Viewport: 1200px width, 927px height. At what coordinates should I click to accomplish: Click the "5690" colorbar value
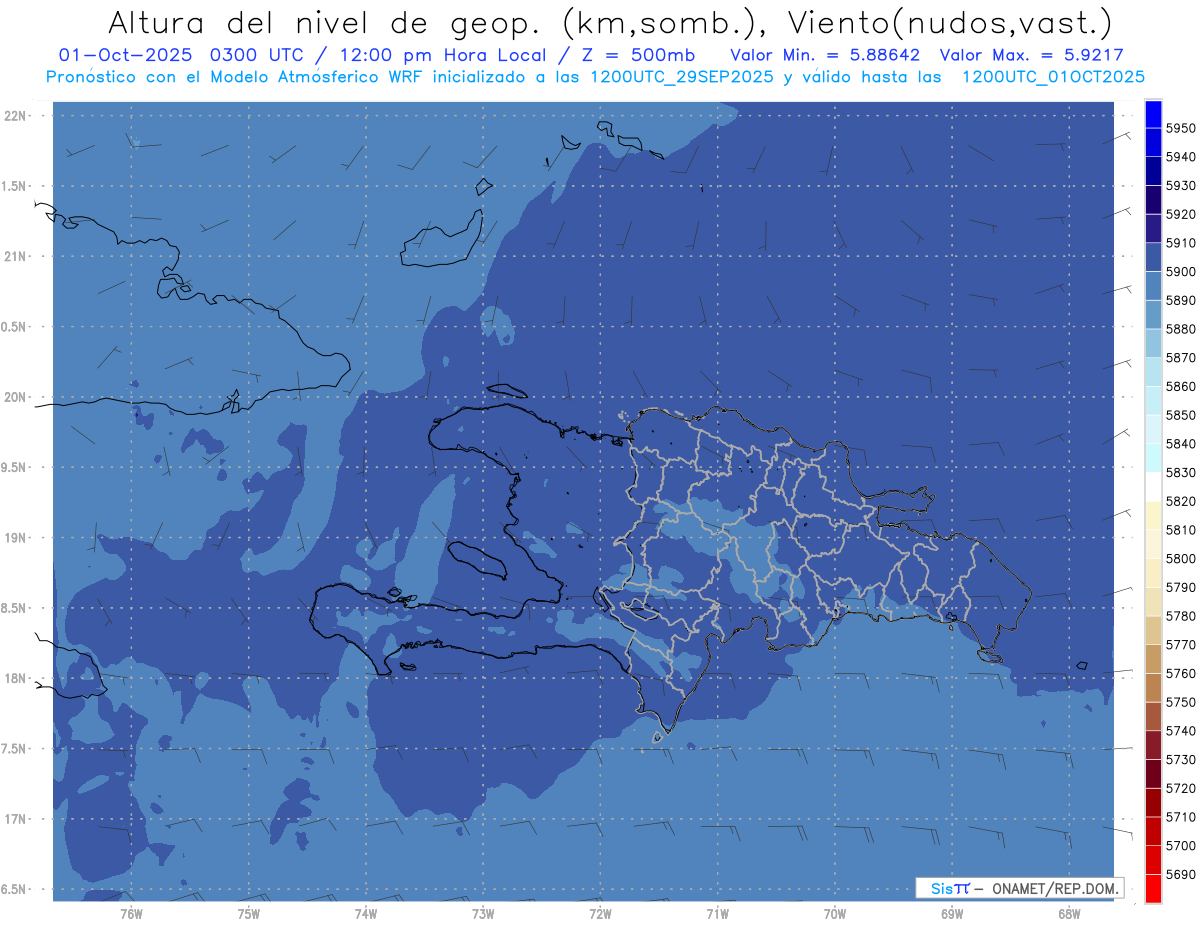point(1181,874)
